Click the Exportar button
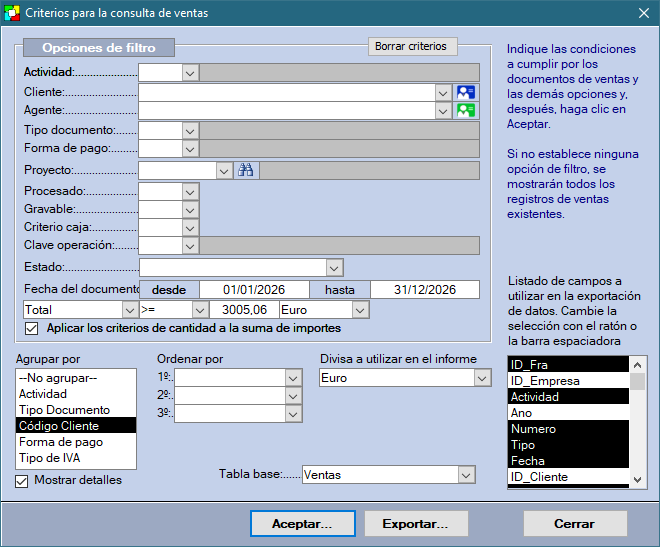The height and width of the screenshot is (547, 660). (415, 524)
